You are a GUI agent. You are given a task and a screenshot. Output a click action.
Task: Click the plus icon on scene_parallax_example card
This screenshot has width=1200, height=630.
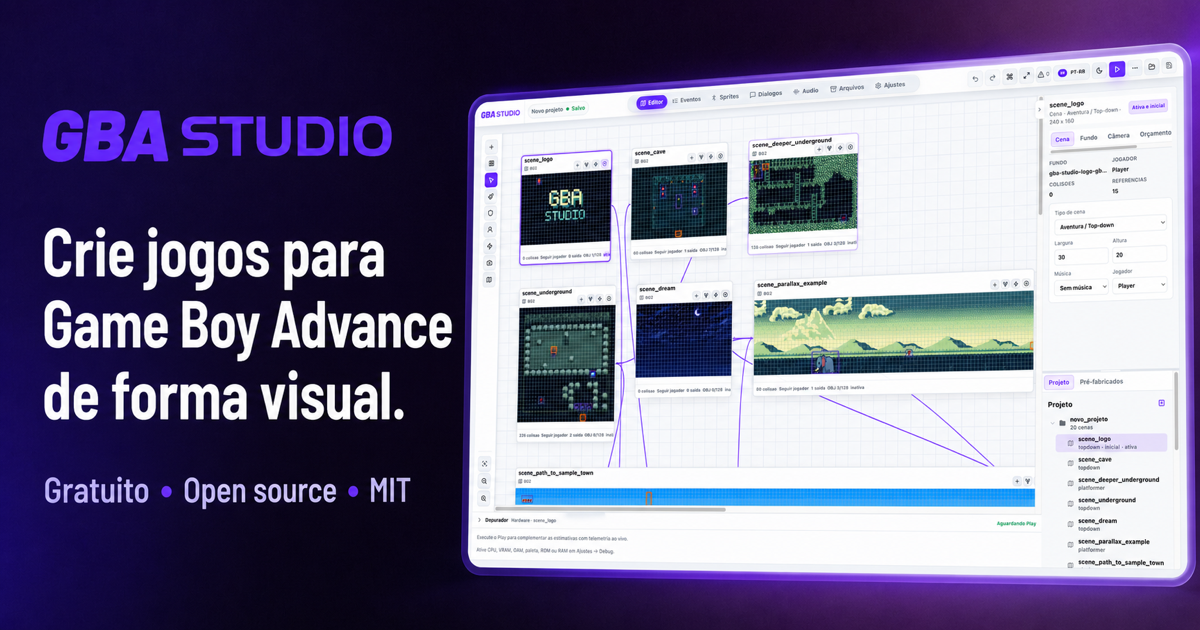(x=994, y=285)
